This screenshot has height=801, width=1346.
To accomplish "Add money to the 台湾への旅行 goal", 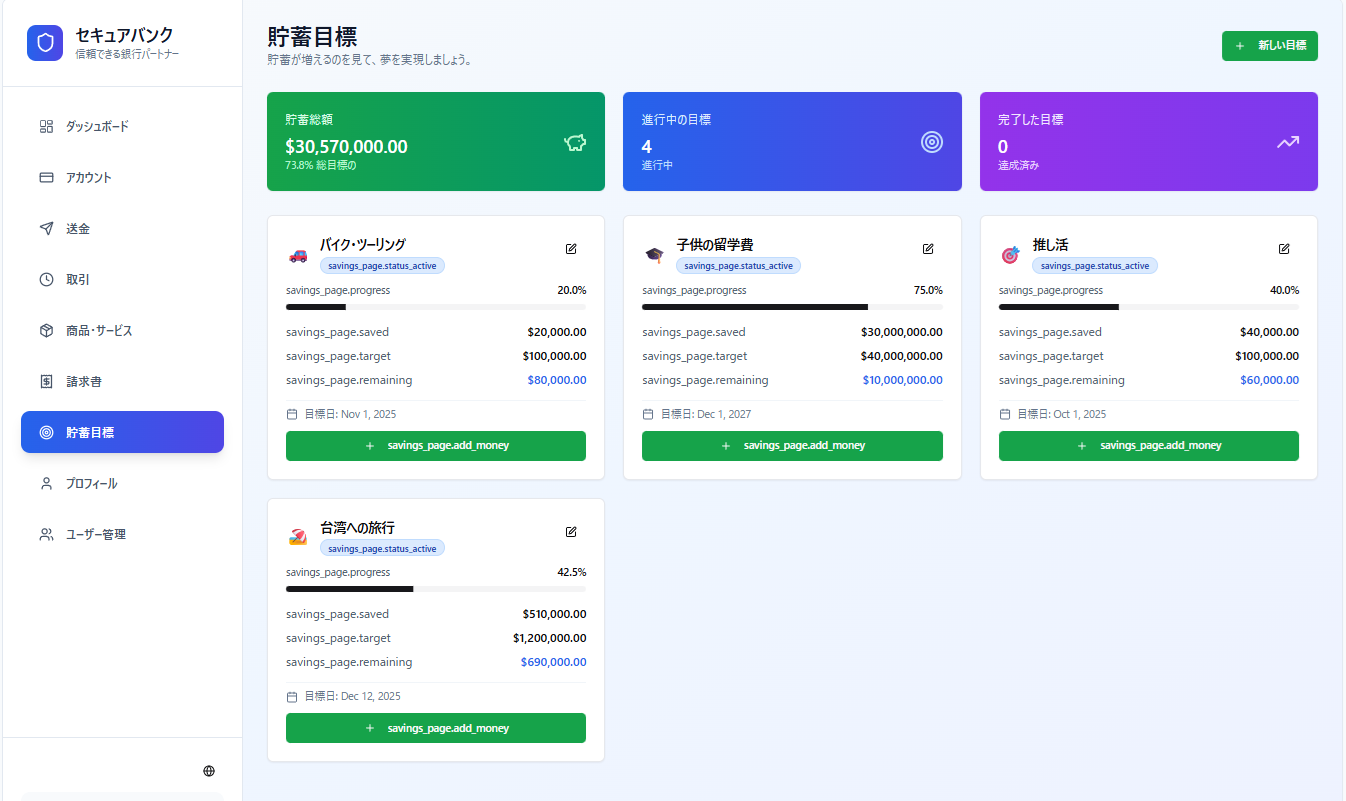I will point(436,728).
